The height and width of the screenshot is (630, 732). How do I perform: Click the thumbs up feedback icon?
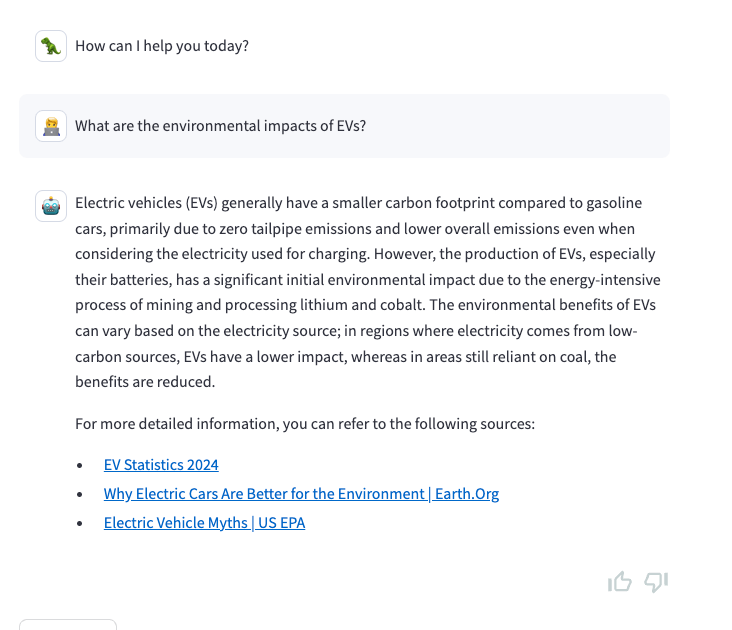(619, 582)
